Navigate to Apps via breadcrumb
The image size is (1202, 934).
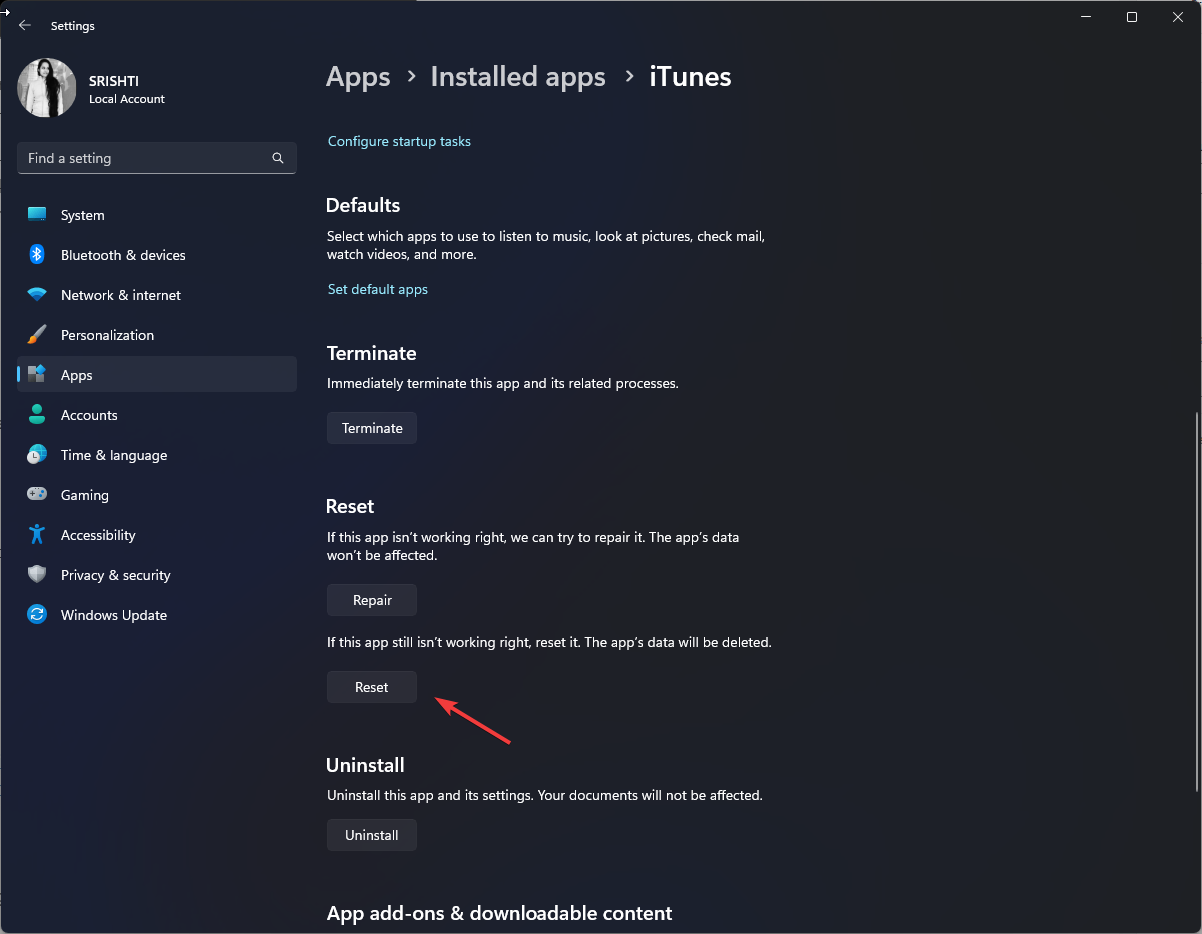[x=358, y=76]
